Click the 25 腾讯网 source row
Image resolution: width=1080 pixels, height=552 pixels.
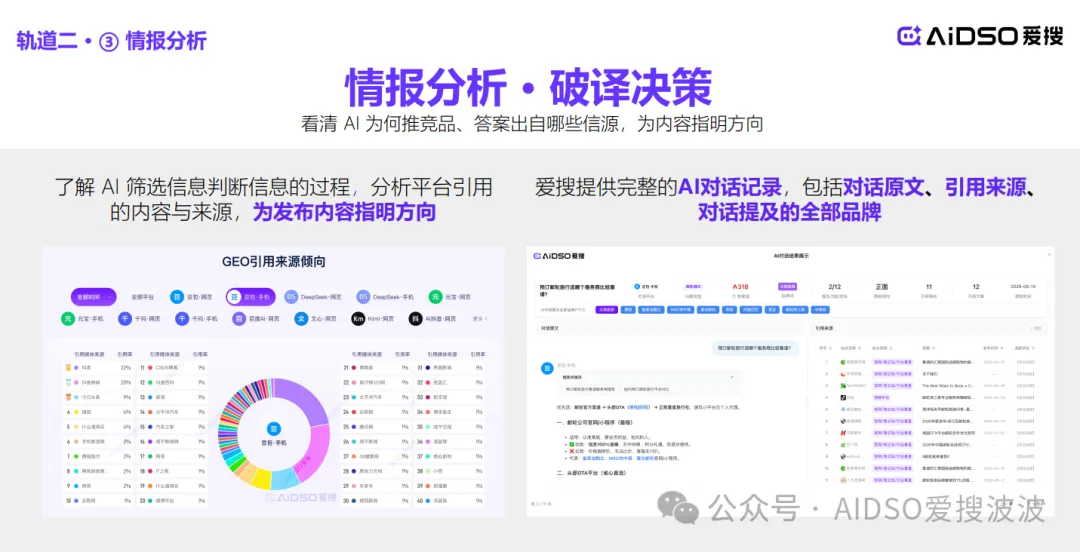coord(377,427)
